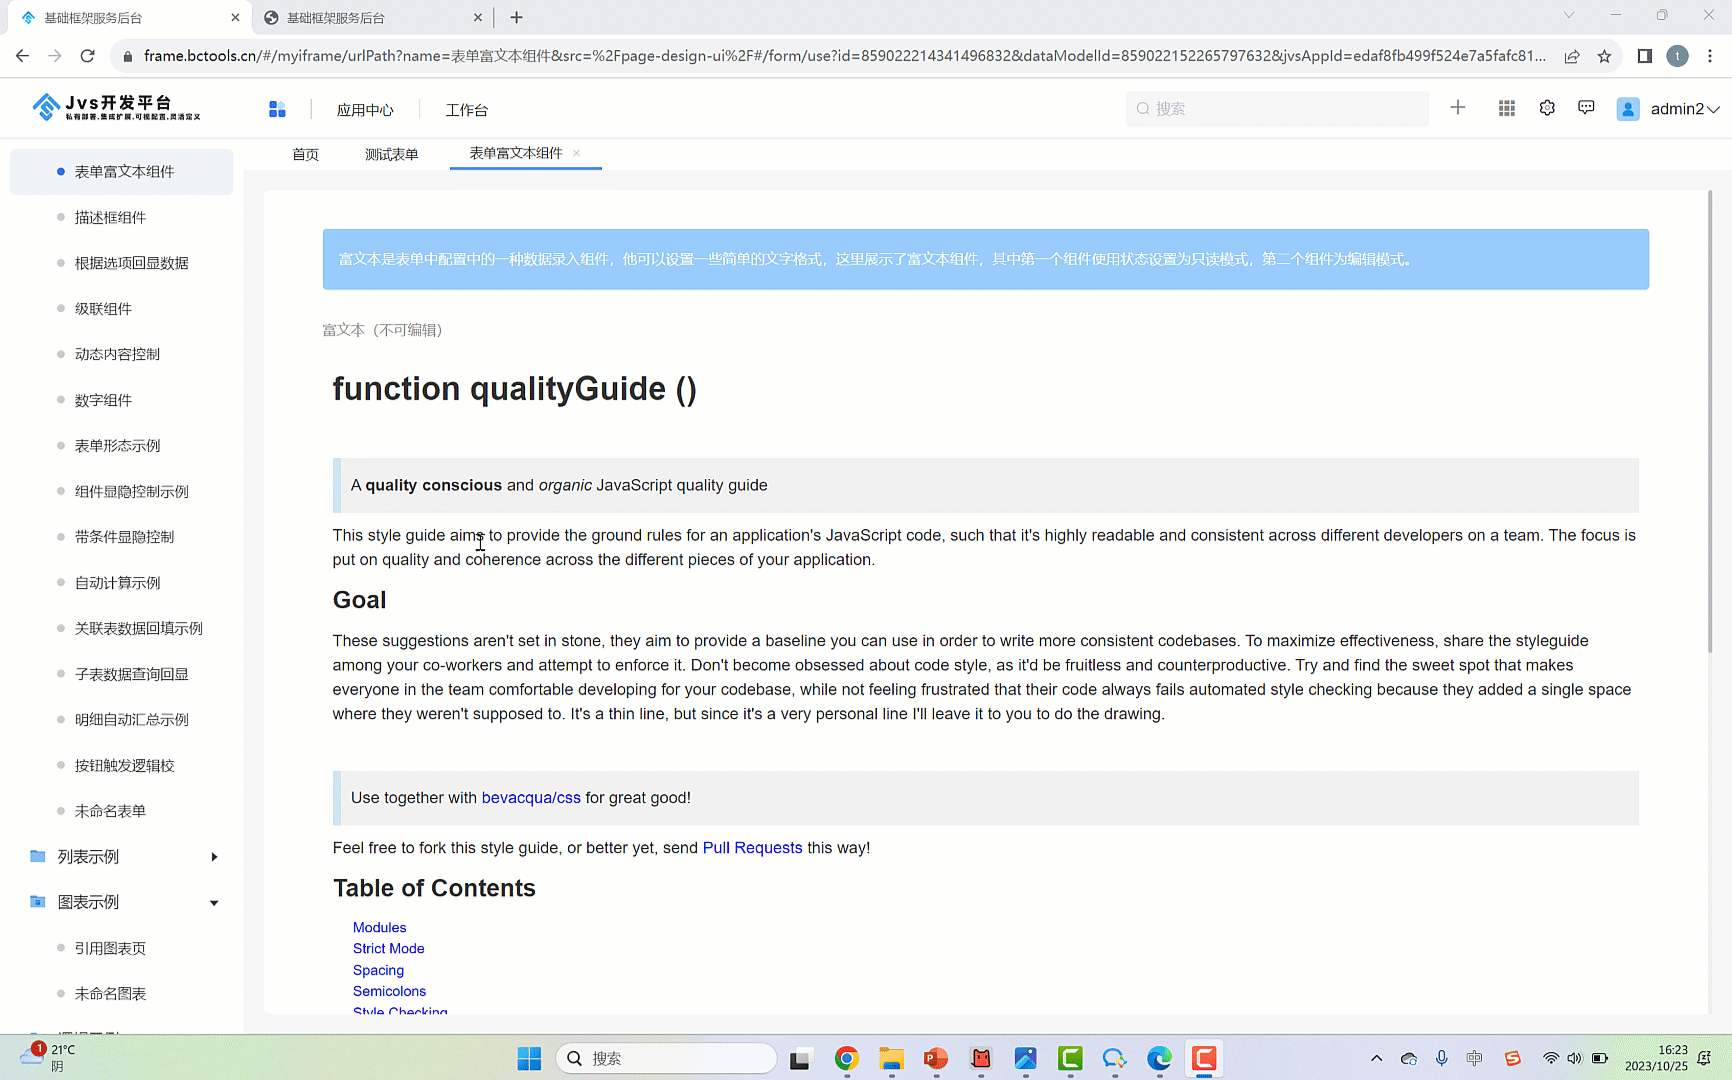Click the taskbar 搜索 box
Viewport: 1732px width, 1080px height.
(x=666, y=1058)
